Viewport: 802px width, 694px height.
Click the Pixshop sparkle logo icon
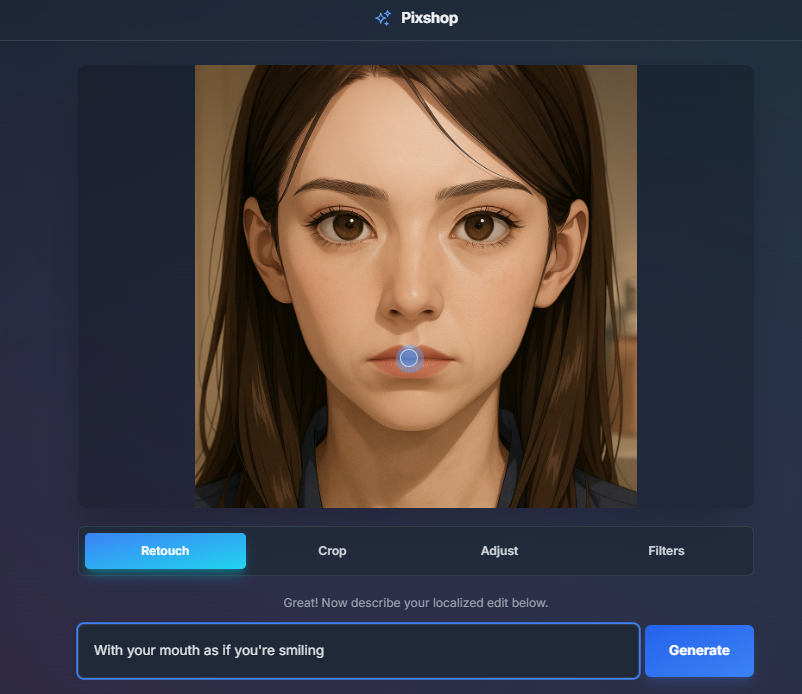383,18
